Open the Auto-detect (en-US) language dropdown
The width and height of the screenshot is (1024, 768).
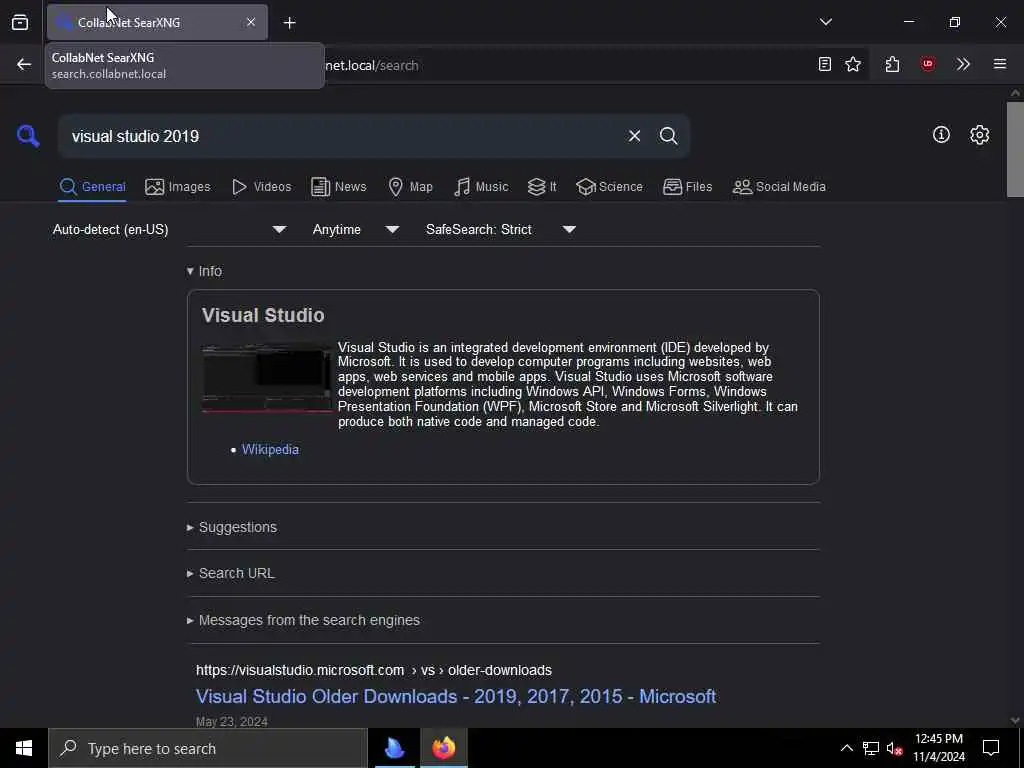click(x=169, y=229)
